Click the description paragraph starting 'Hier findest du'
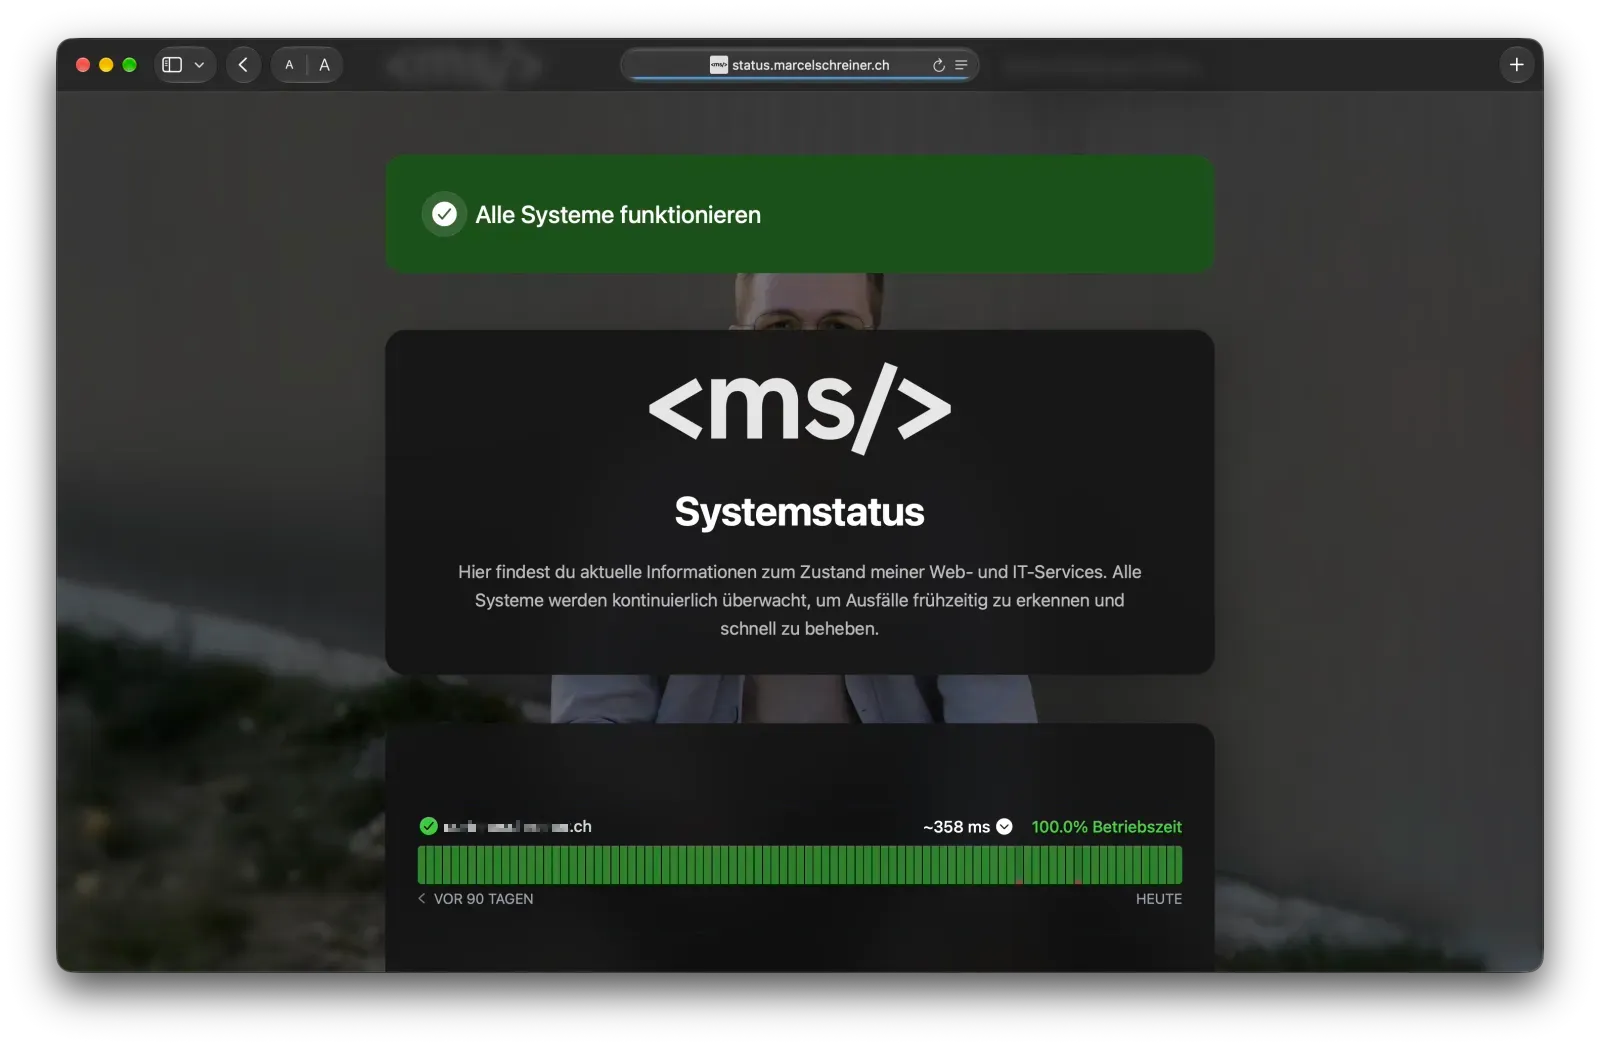Image resolution: width=1600 pixels, height=1047 pixels. point(800,600)
